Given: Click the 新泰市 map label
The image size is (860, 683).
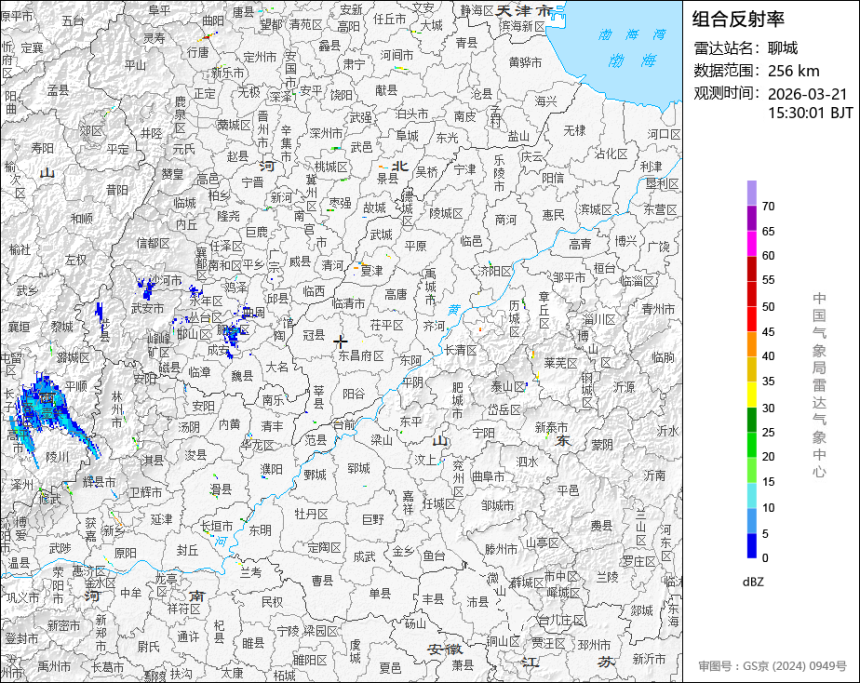Looking at the screenshot, I should pos(551,426).
